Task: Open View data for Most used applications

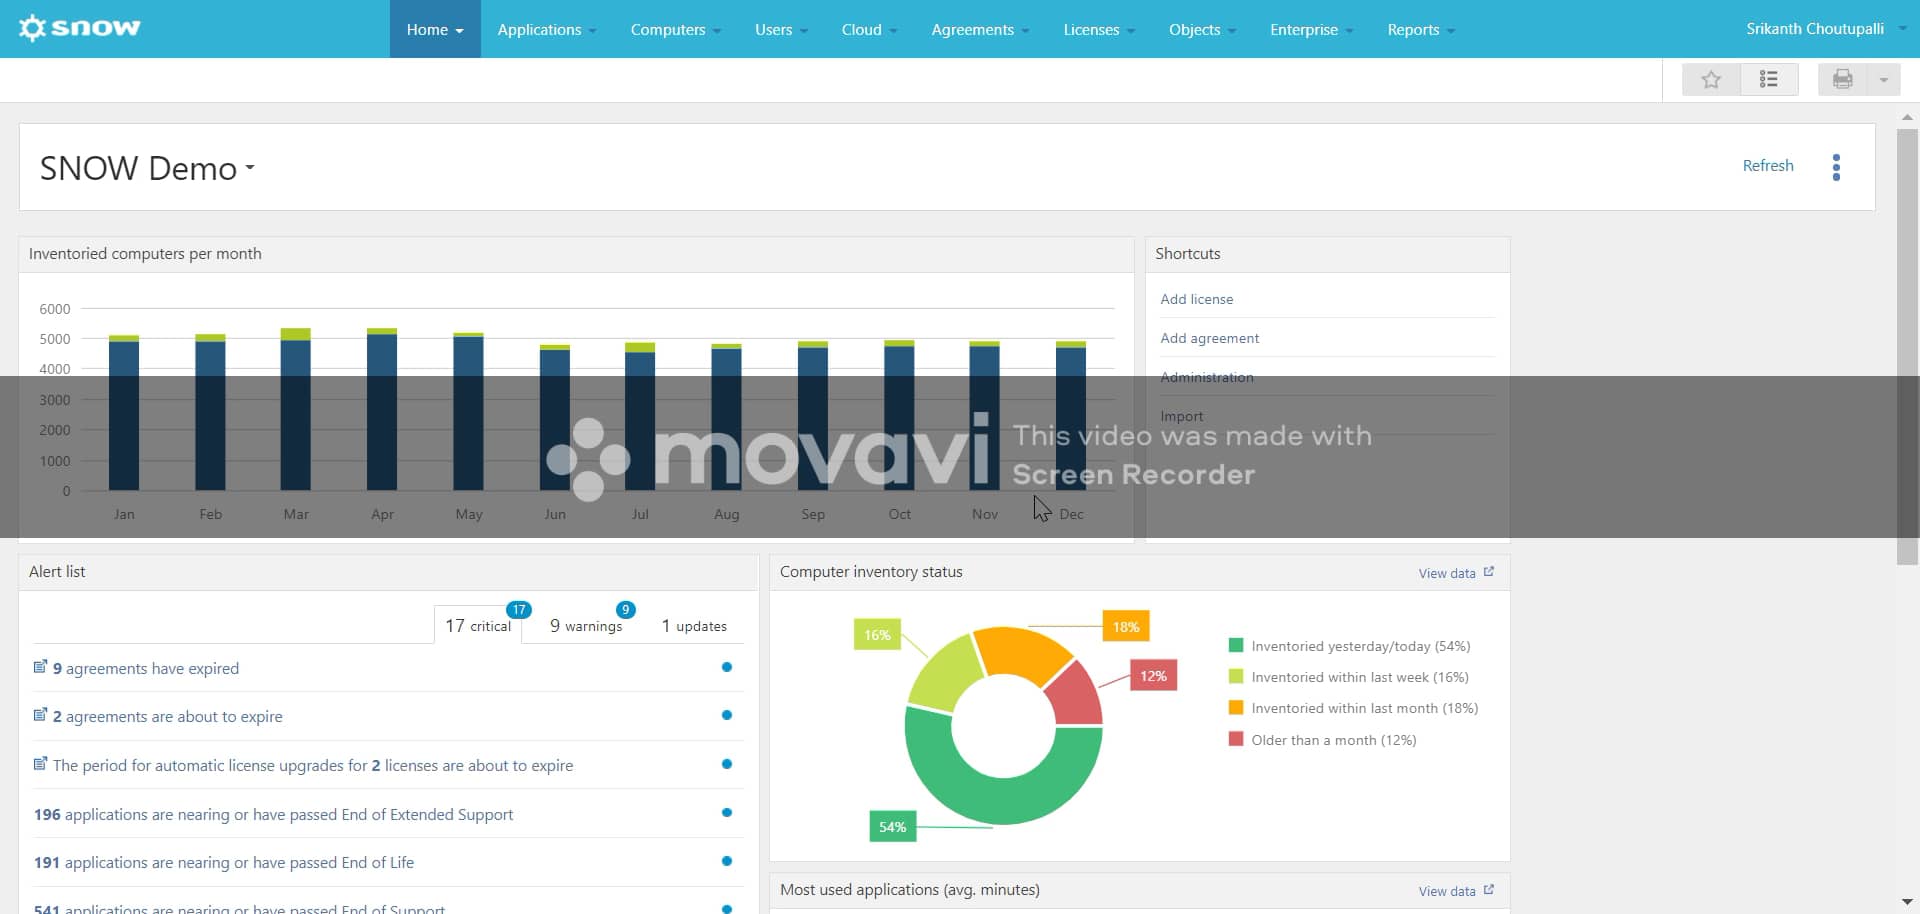Action: pos(1447,890)
